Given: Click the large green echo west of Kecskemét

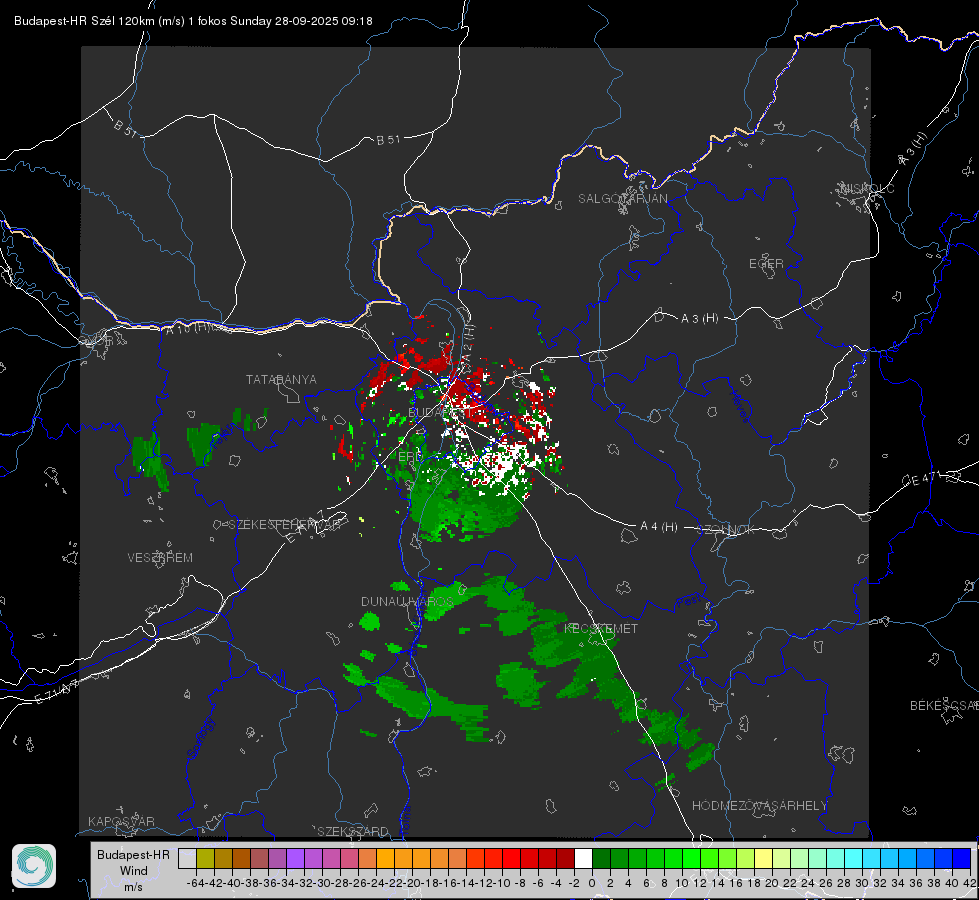Looking at the screenshot, I should click(519, 686).
